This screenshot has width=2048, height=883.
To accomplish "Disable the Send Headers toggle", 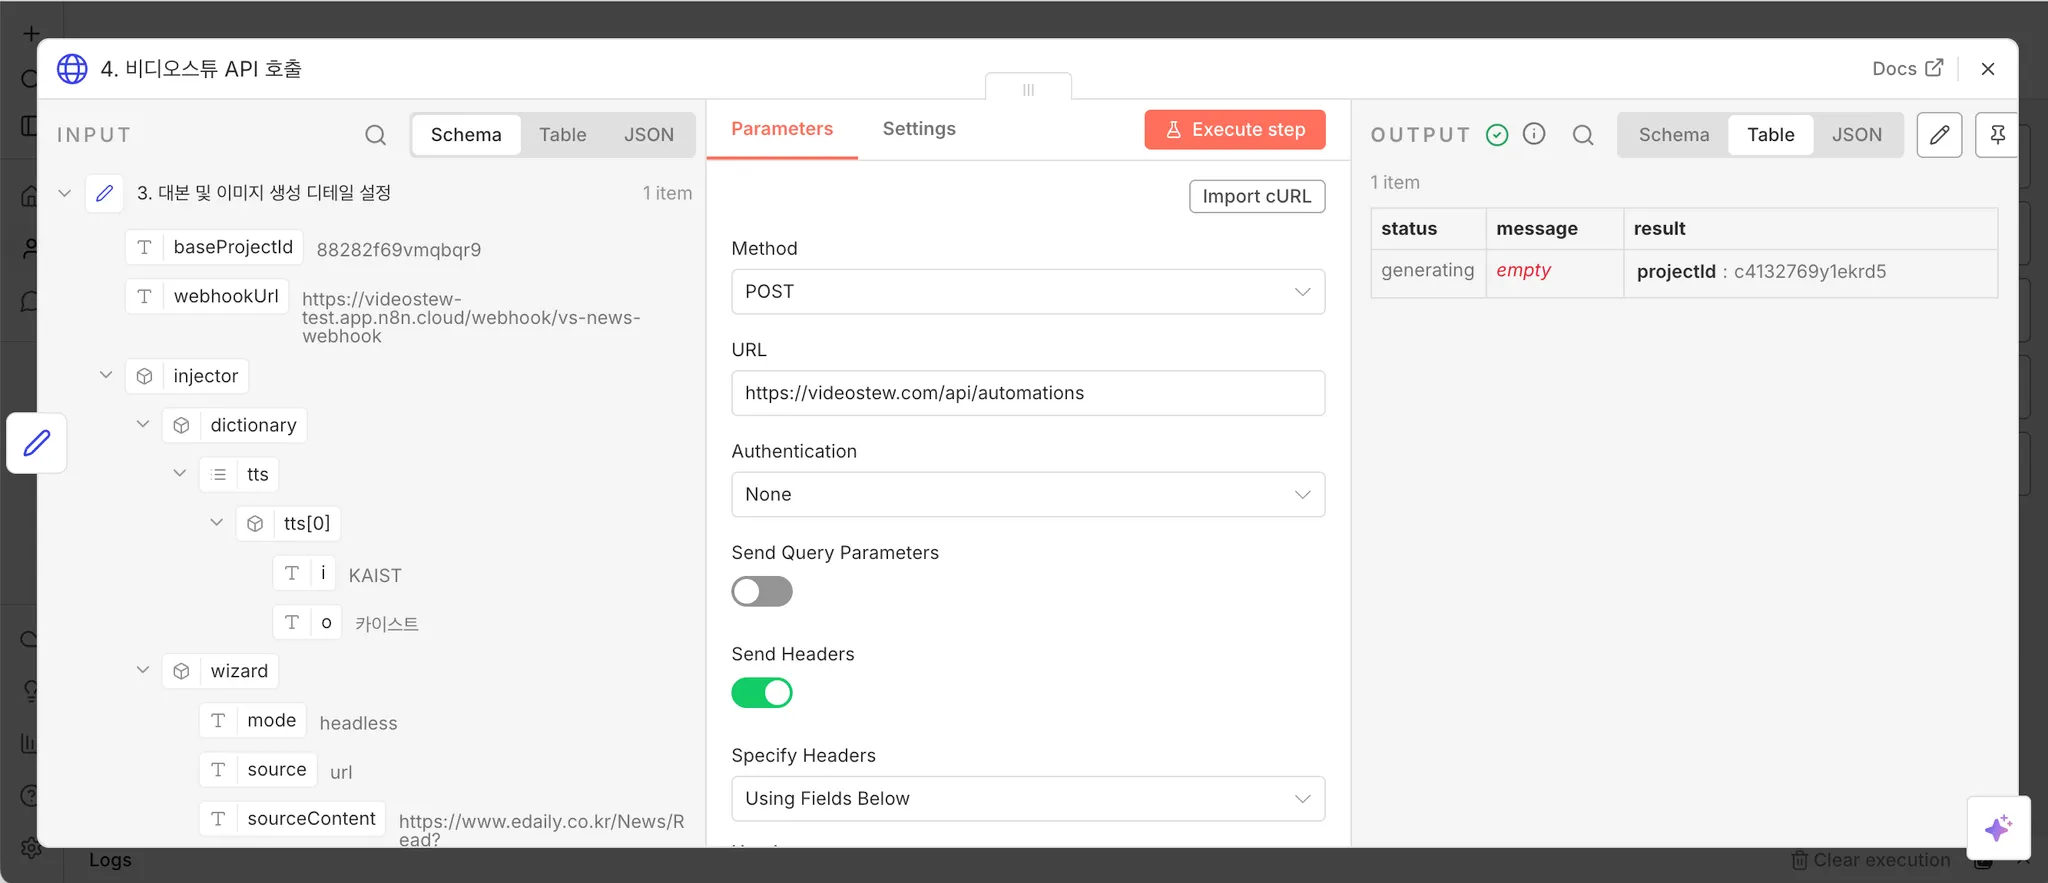I will 761,693.
